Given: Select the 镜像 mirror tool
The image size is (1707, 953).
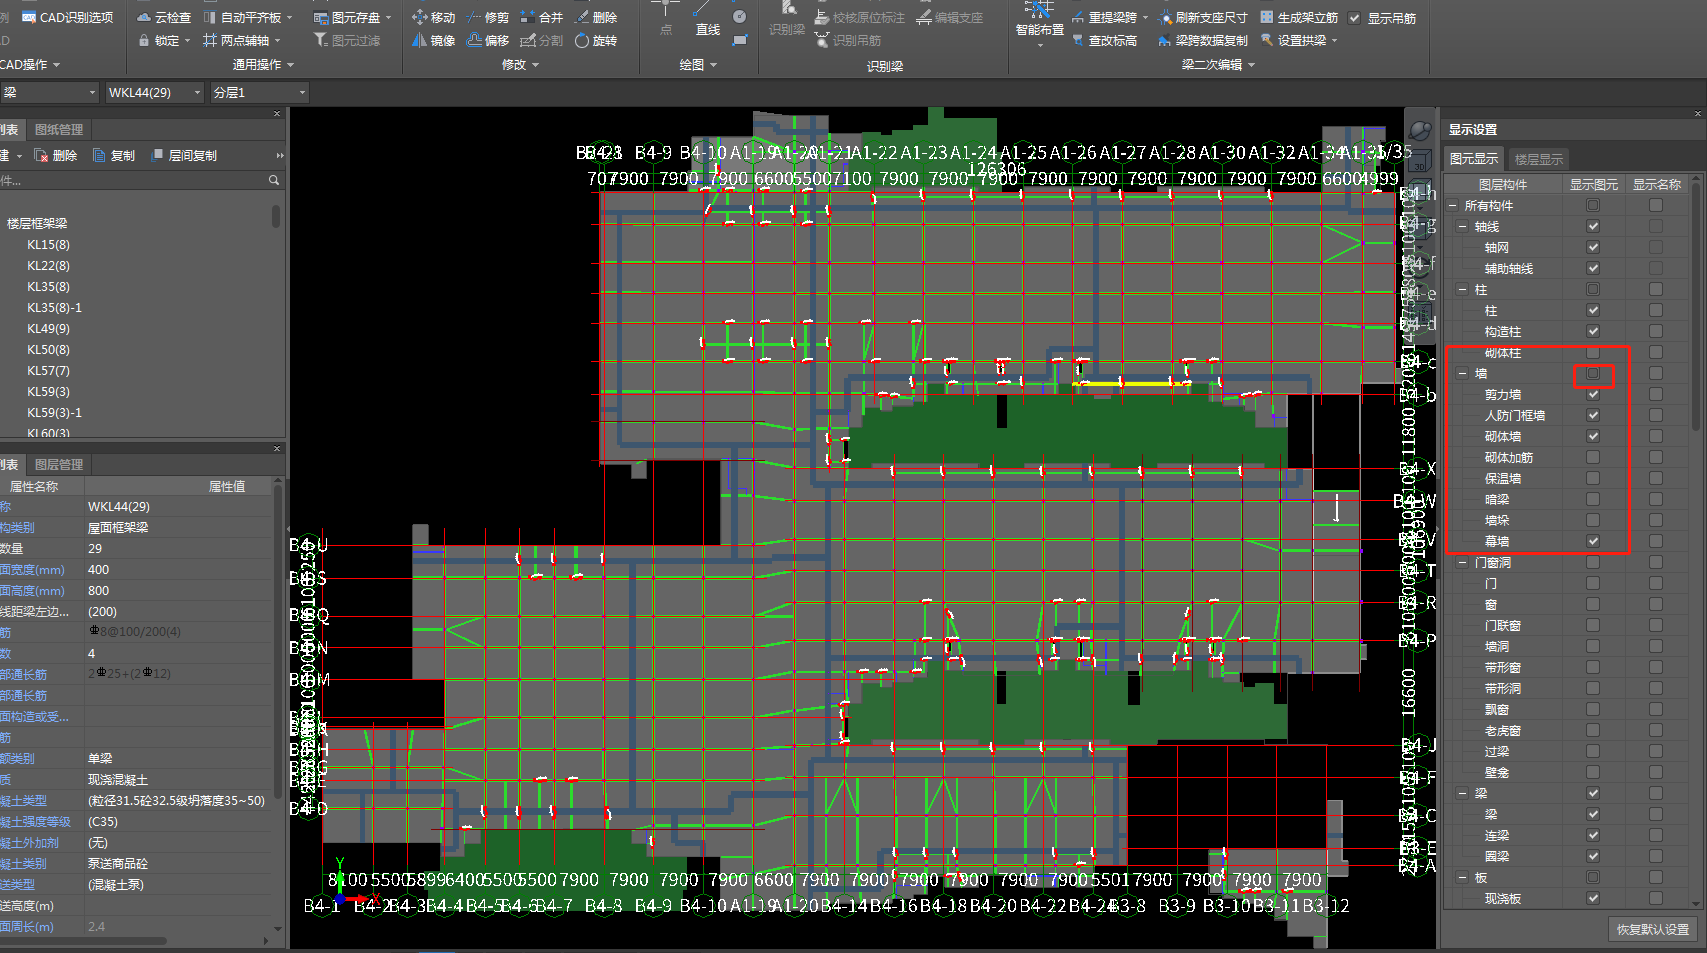Looking at the screenshot, I should click(434, 40).
